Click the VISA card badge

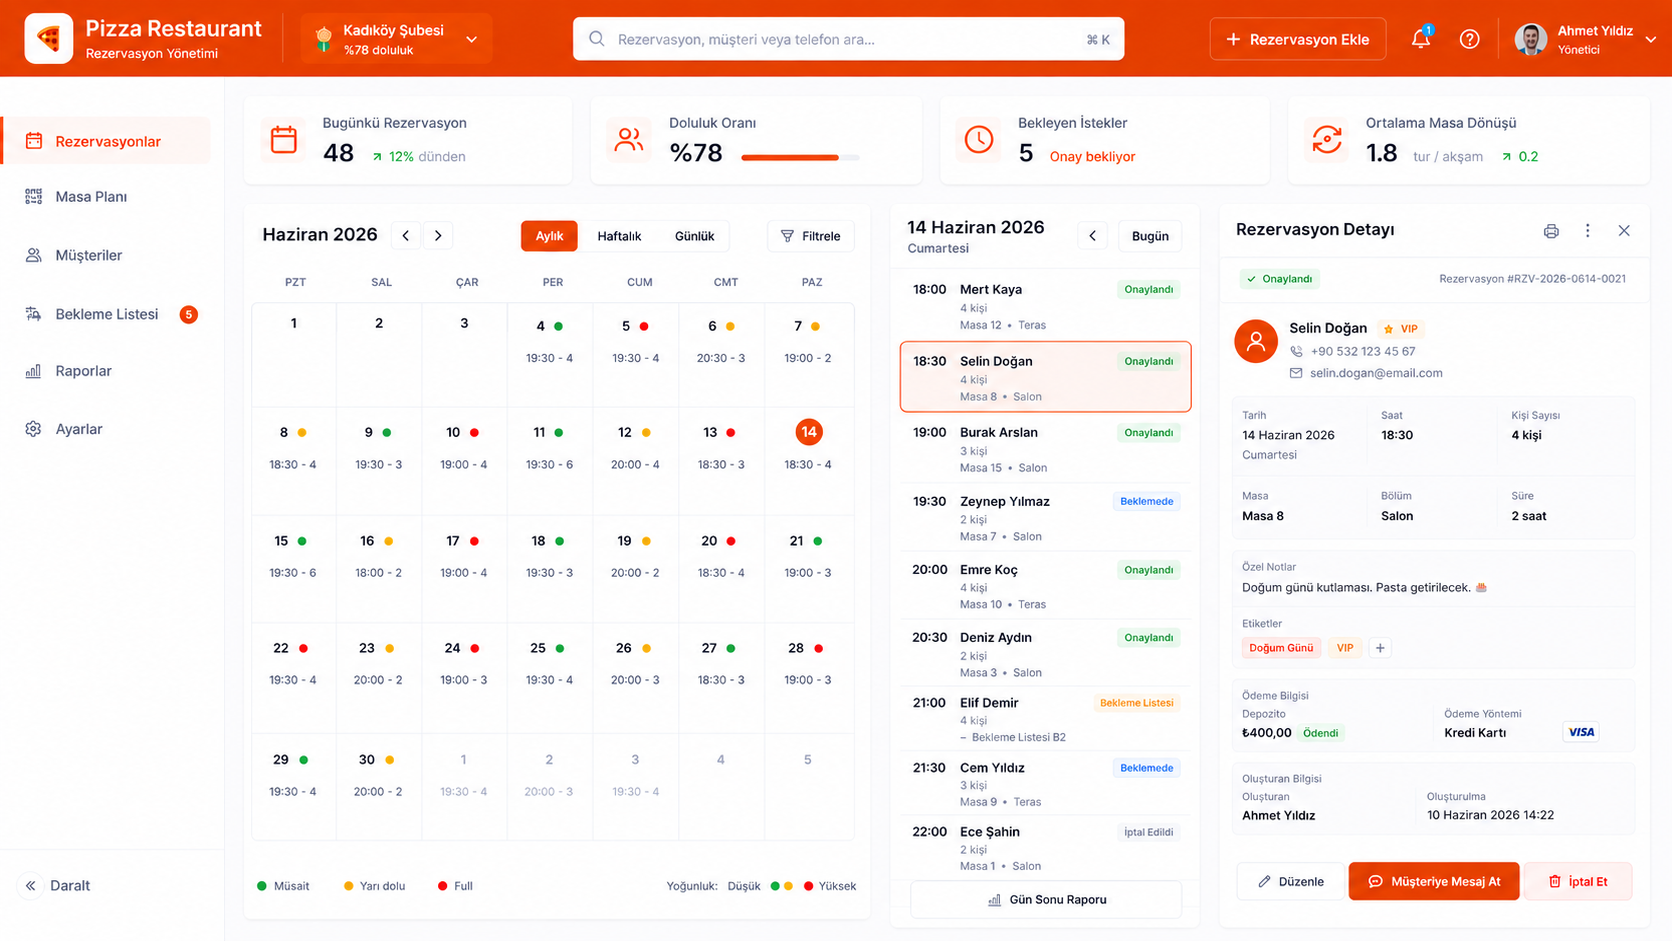[x=1581, y=732]
